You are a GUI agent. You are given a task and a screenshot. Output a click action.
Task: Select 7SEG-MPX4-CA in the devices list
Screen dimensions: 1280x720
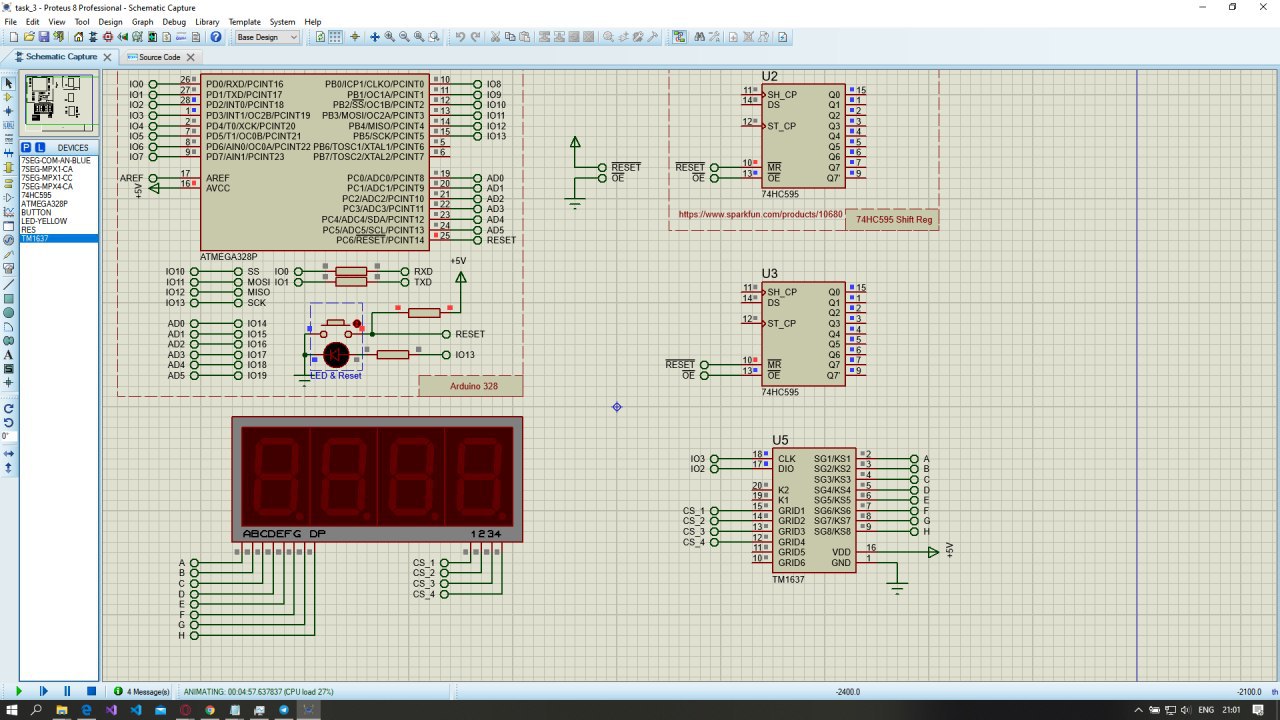[59, 186]
